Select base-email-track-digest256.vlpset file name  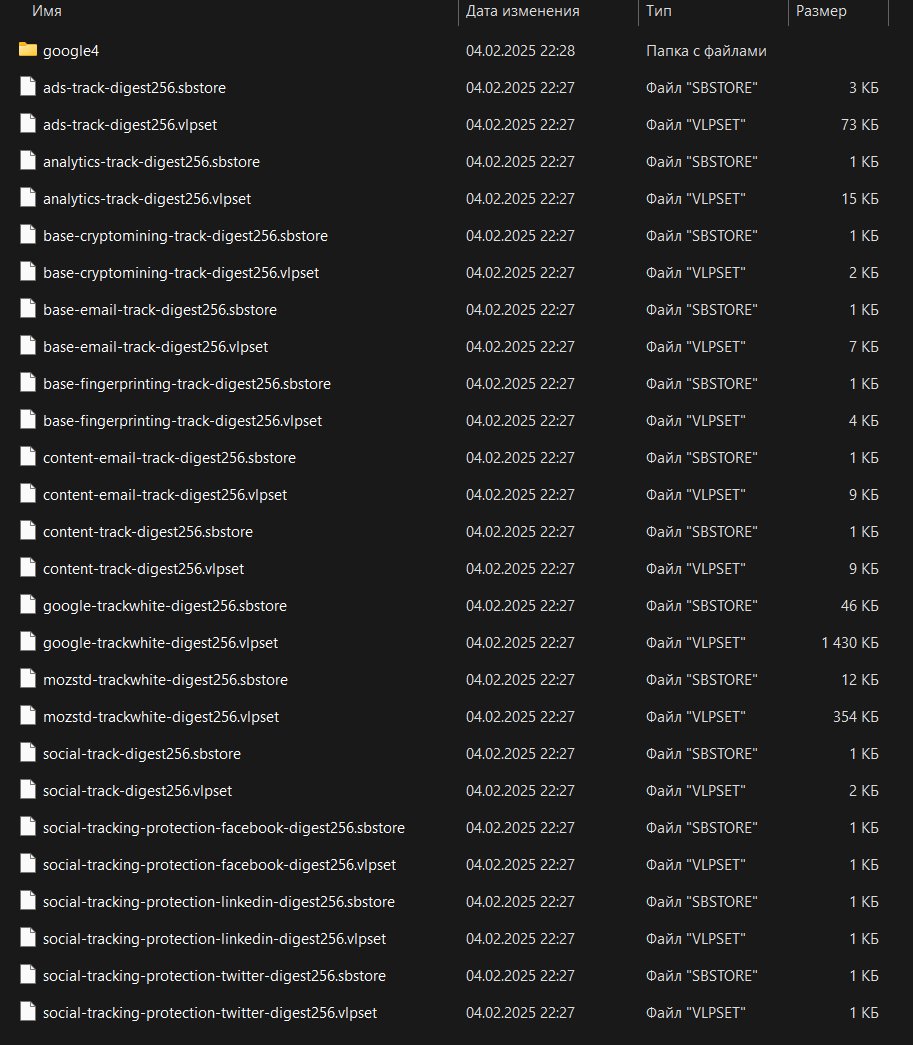[x=155, y=347]
